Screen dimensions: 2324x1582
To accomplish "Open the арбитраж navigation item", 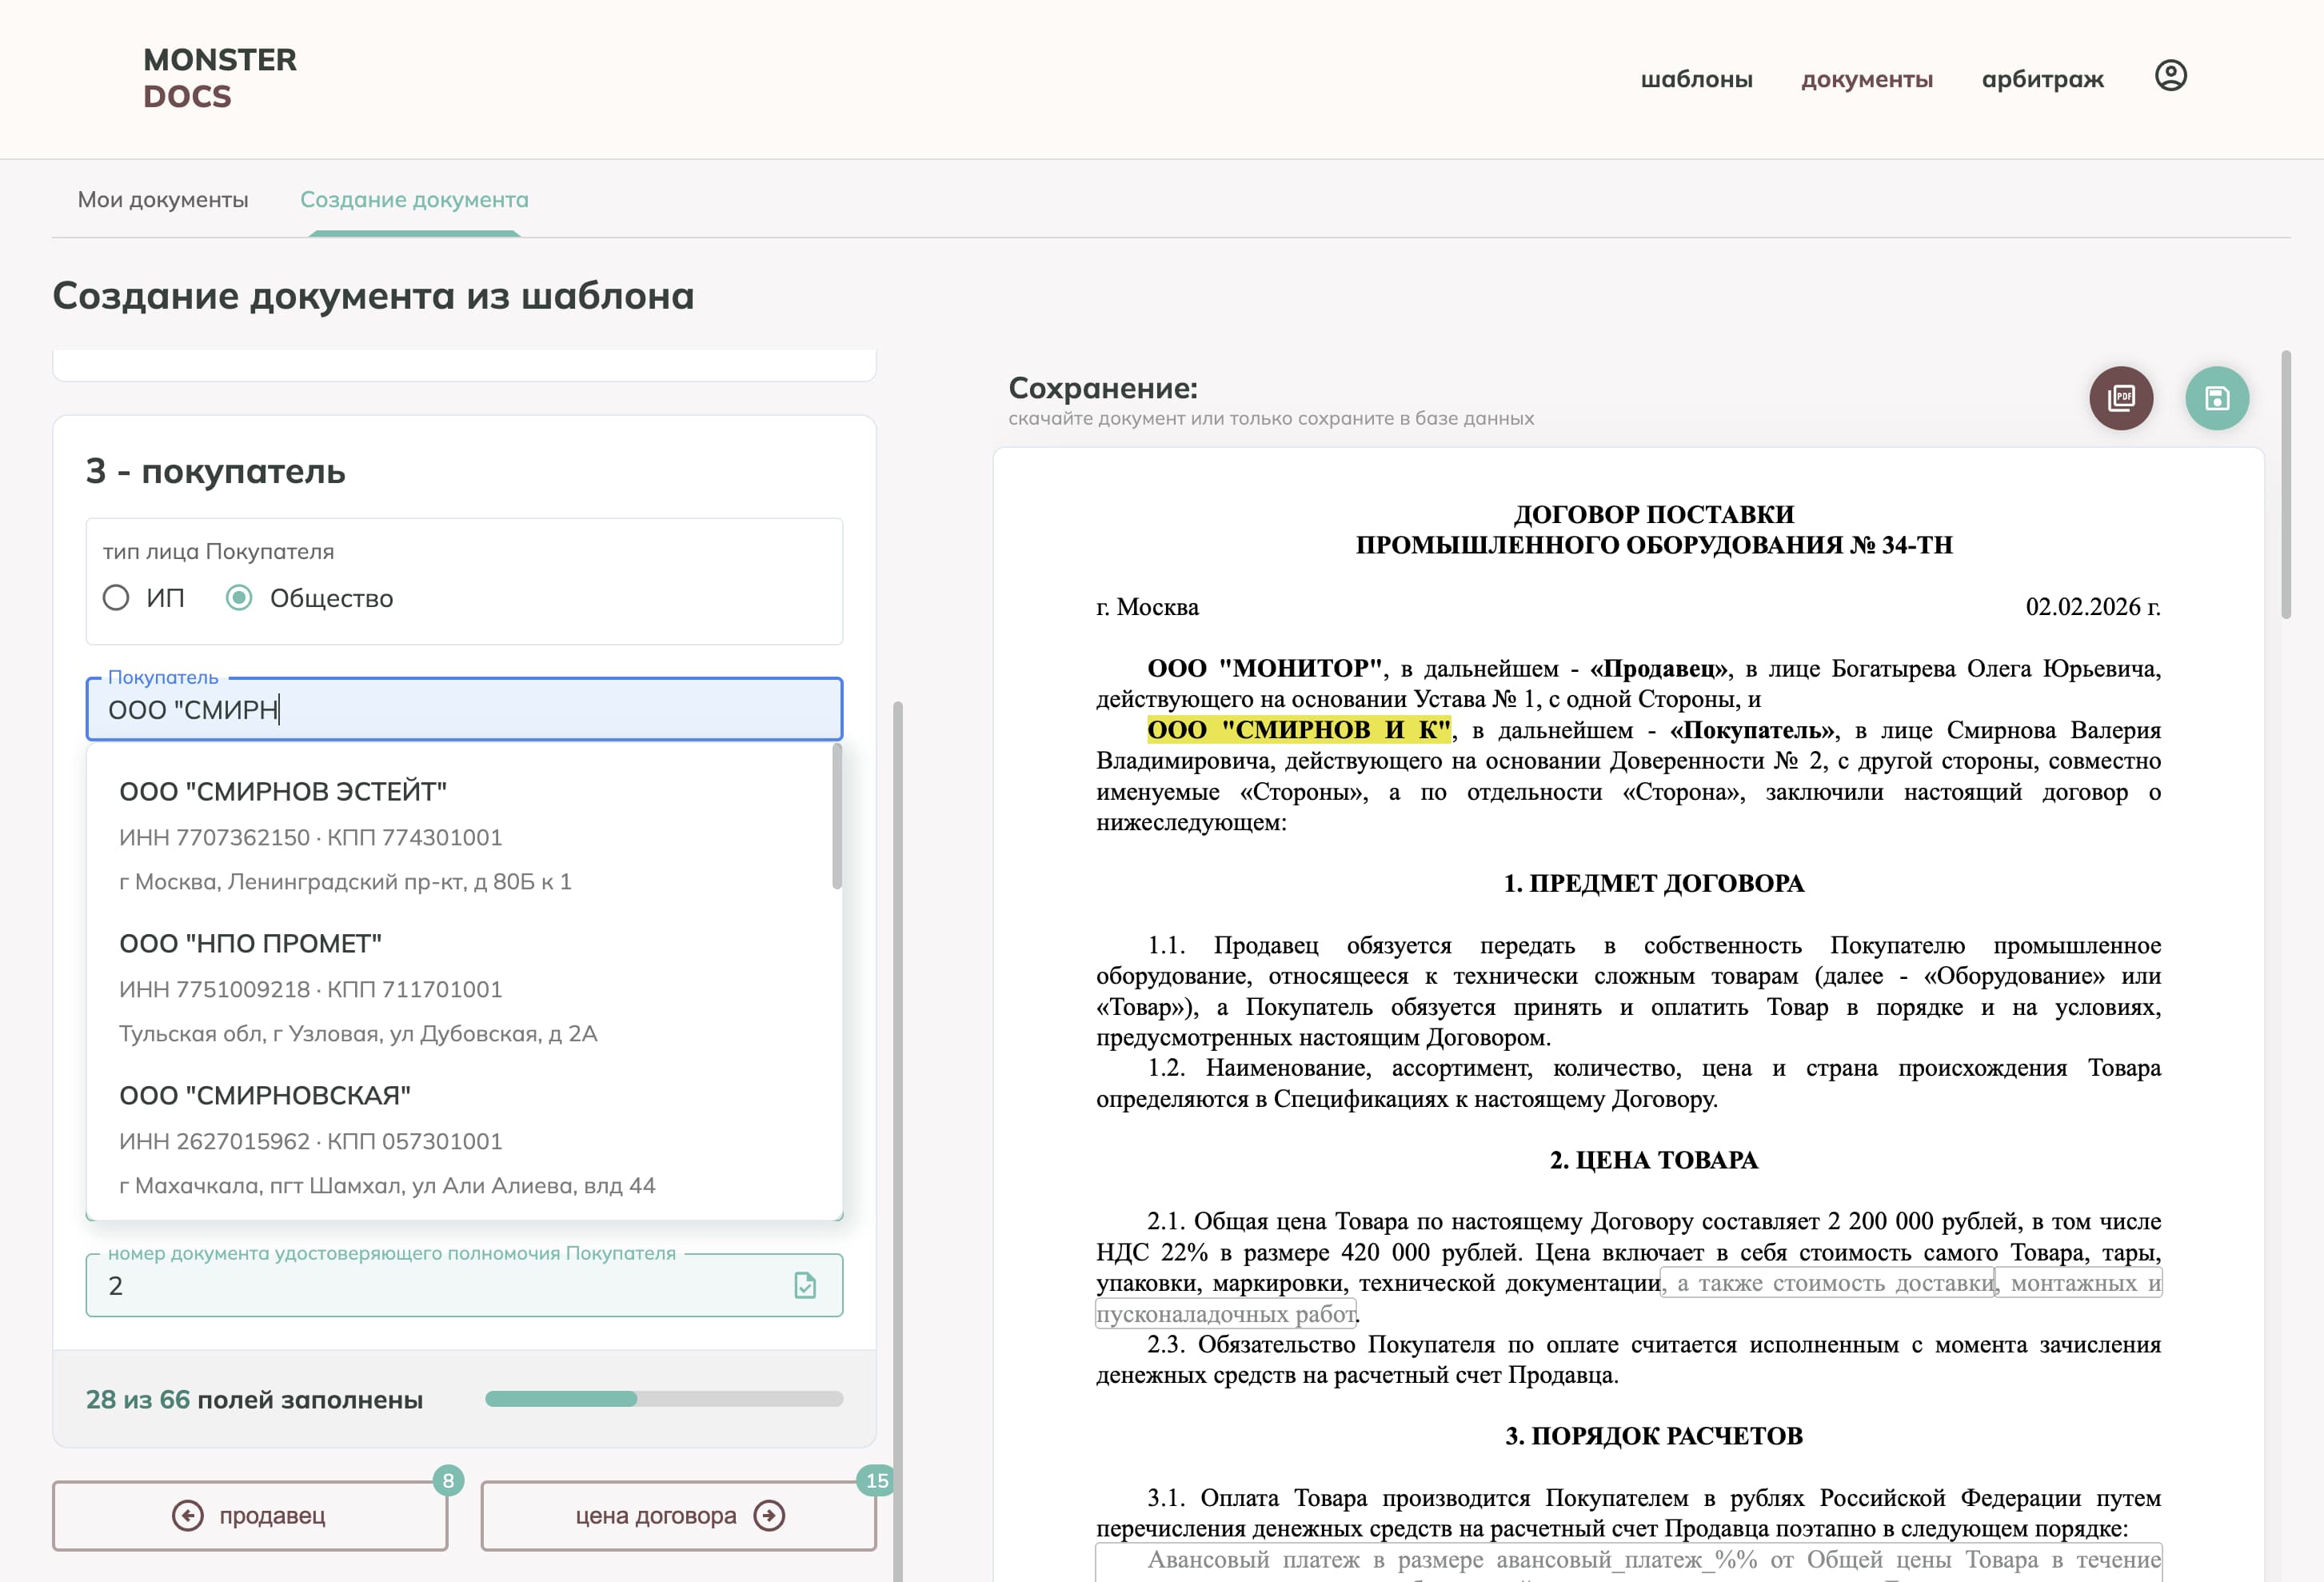I will [x=2042, y=79].
